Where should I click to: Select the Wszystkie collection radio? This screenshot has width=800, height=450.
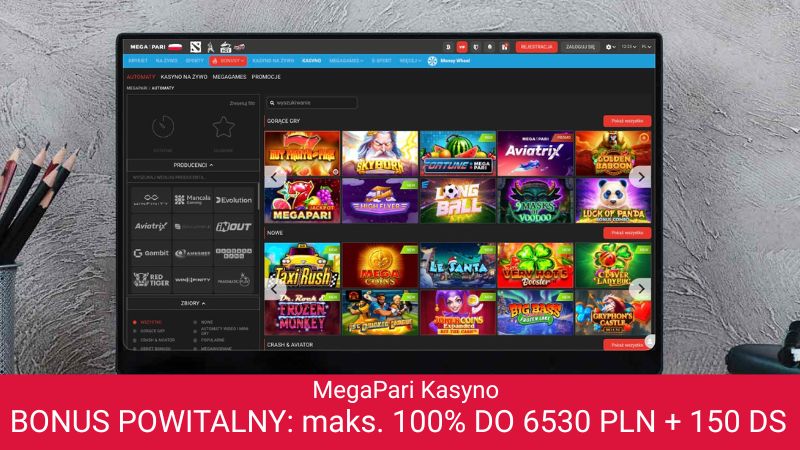pyautogui.click(x=135, y=322)
